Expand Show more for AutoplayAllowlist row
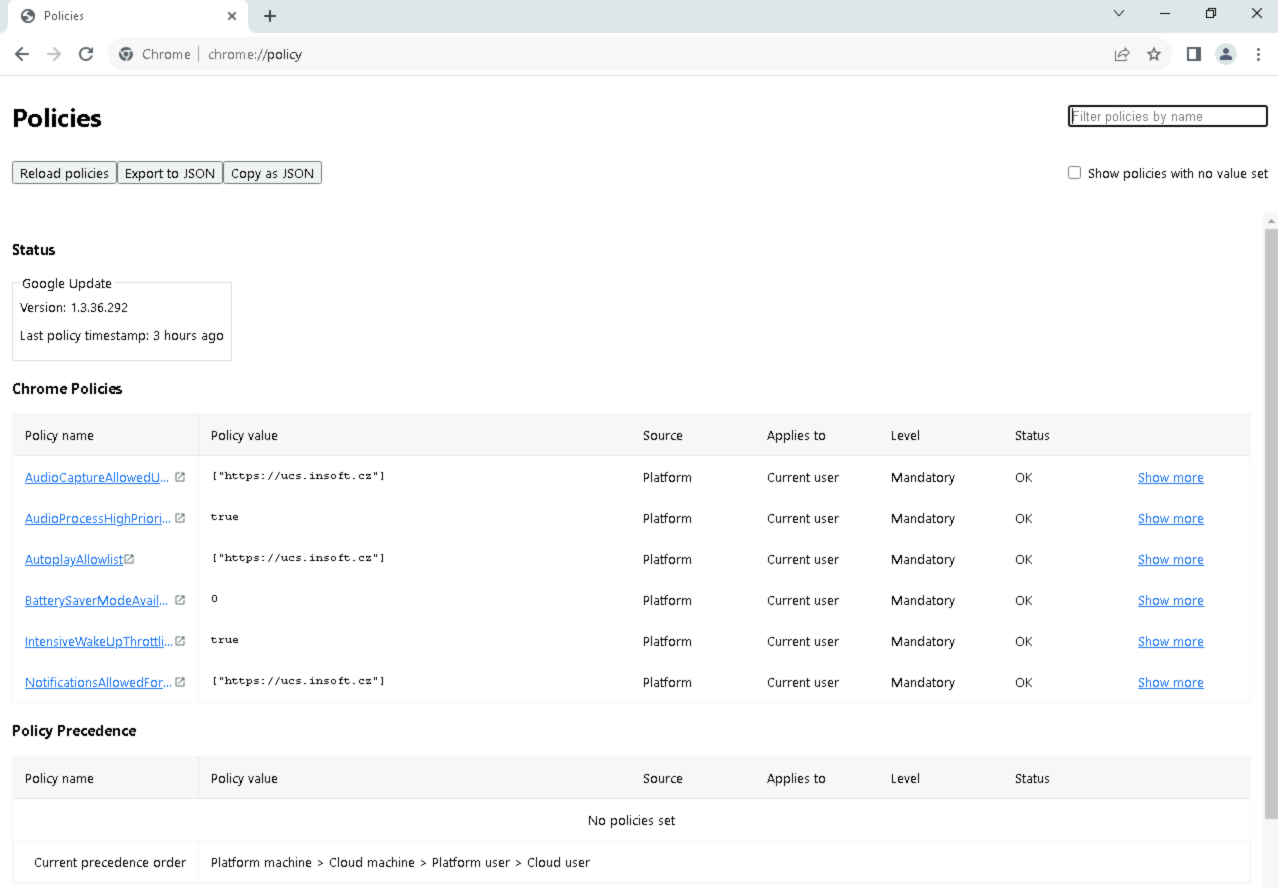The image size is (1278, 888). click(x=1170, y=560)
